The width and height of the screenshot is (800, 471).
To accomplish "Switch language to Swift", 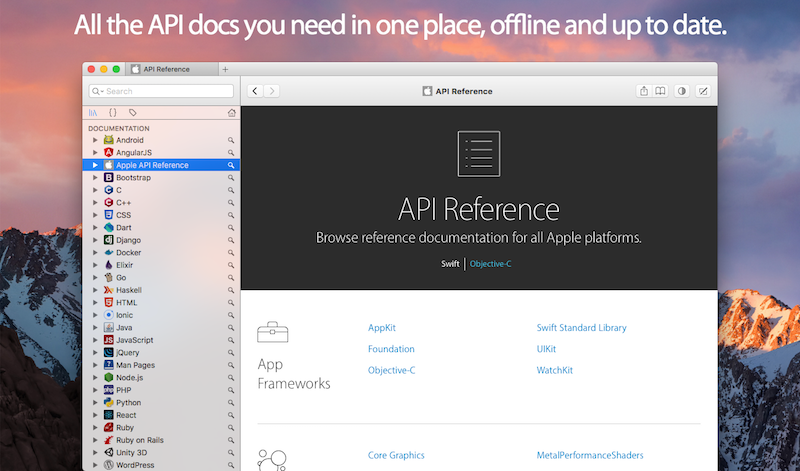I will [x=450, y=264].
